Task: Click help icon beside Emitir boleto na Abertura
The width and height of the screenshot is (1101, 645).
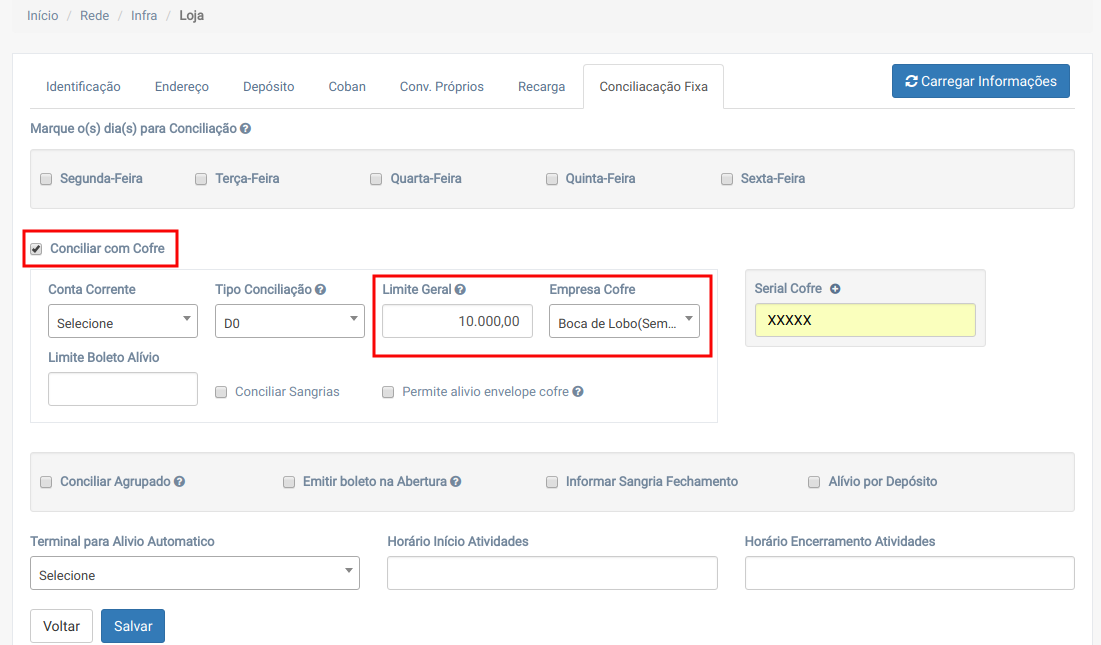Action: 456,482
